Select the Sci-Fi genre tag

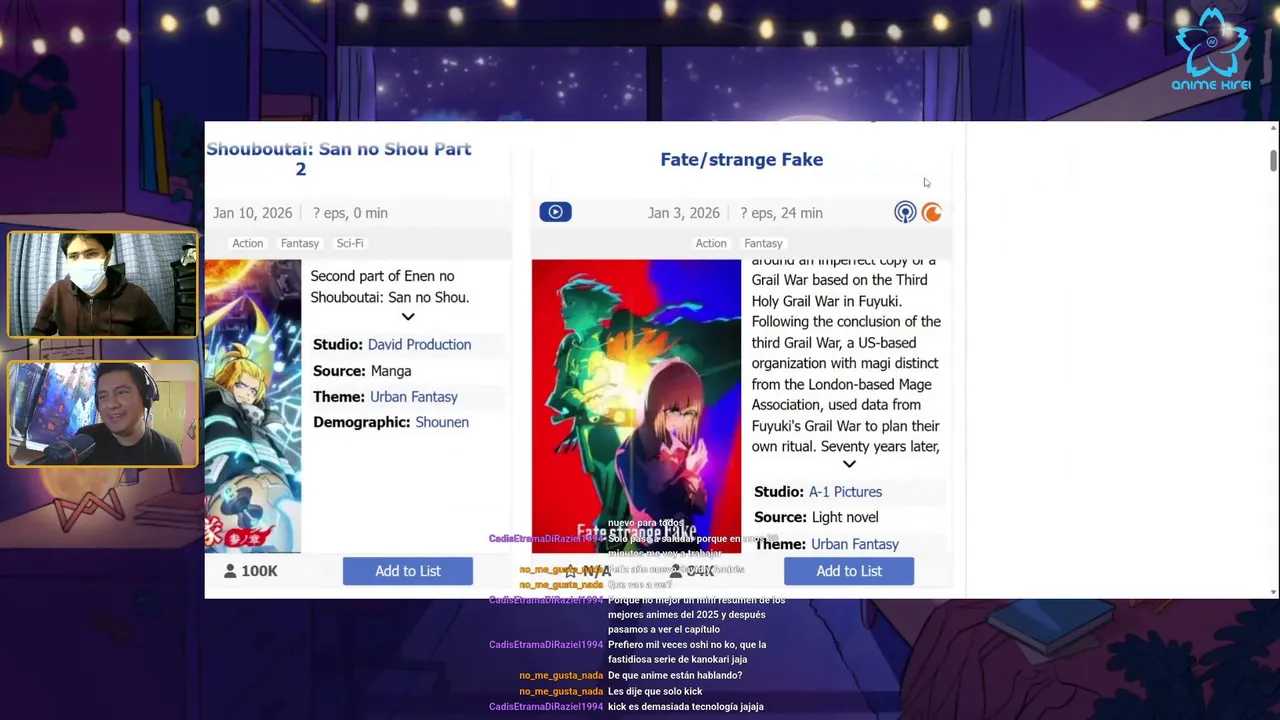(350, 243)
